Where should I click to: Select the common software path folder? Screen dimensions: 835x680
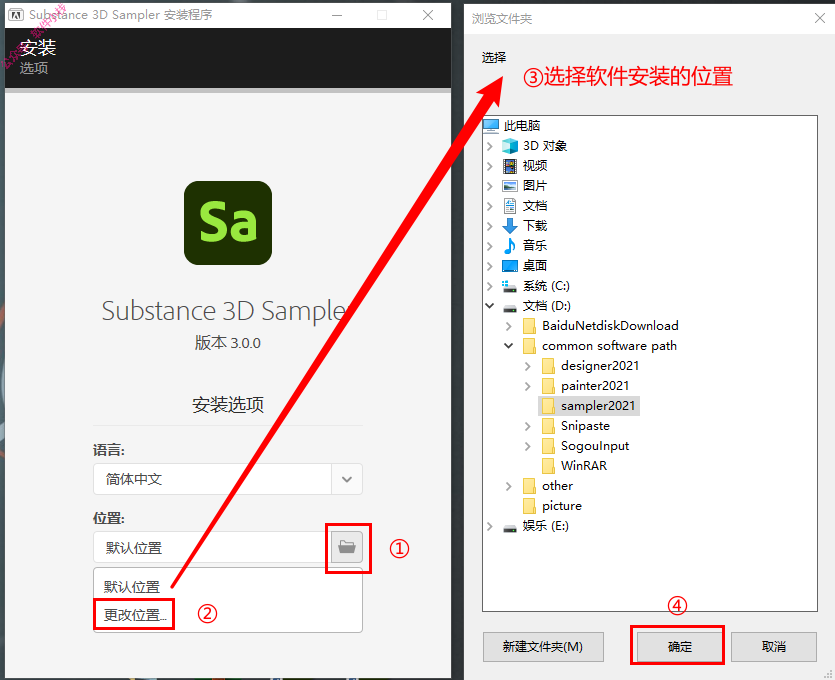(609, 346)
